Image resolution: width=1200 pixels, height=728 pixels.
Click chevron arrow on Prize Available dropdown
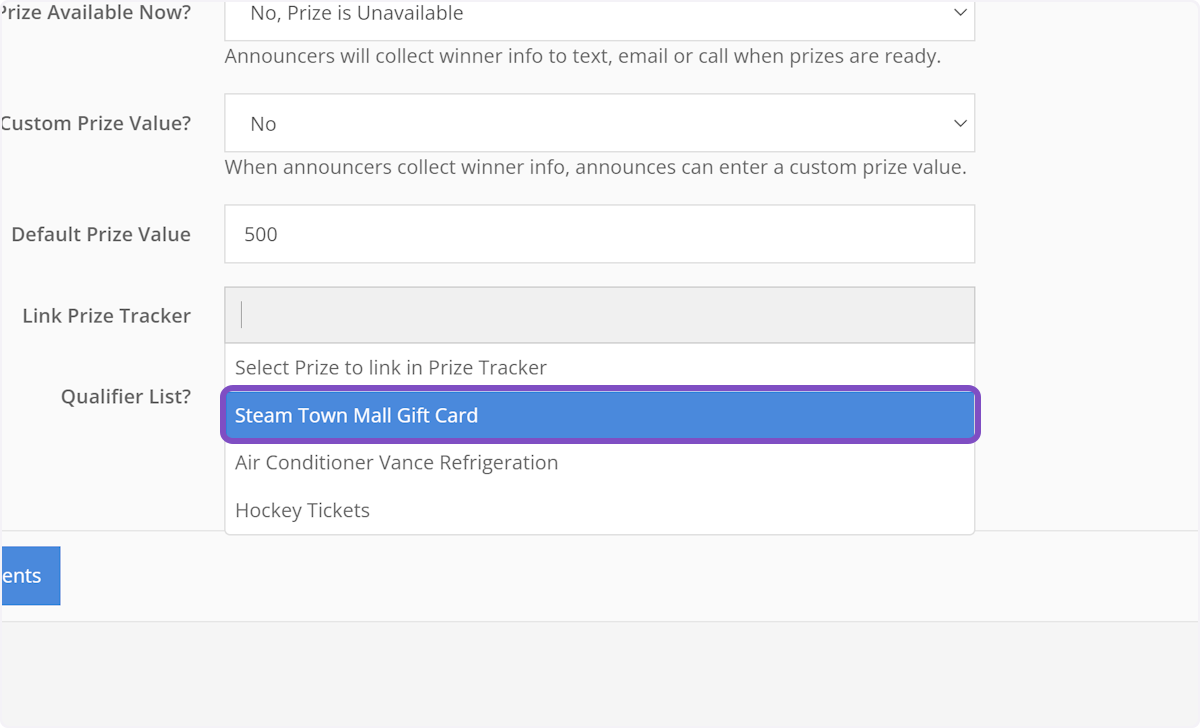pyautogui.click(x=960, y=13)
